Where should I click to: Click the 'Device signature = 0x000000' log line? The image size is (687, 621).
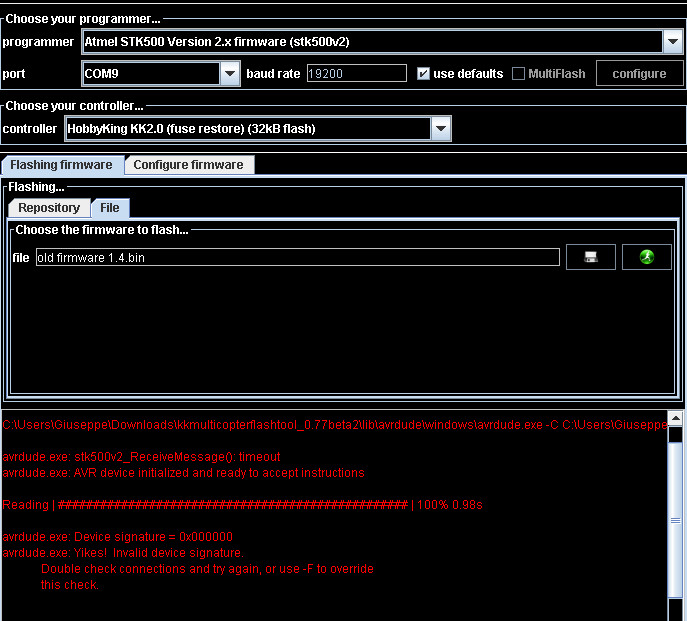click(117, 537)
